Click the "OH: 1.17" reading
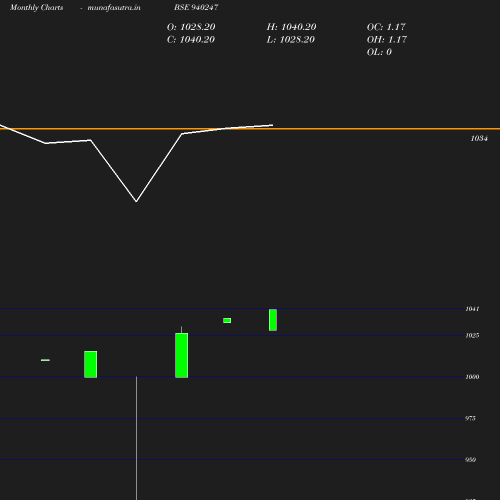Screen dimensions: 500x500 (x=387, y=40)
